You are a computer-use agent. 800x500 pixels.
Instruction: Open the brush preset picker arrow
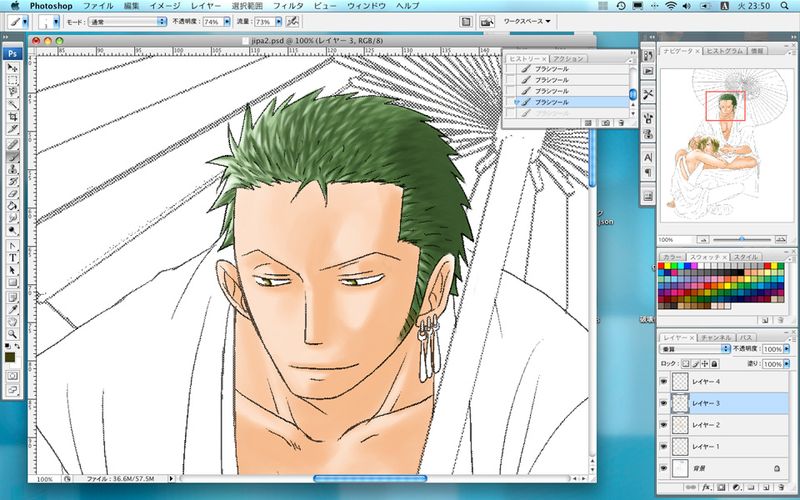[x=56, y=22]
